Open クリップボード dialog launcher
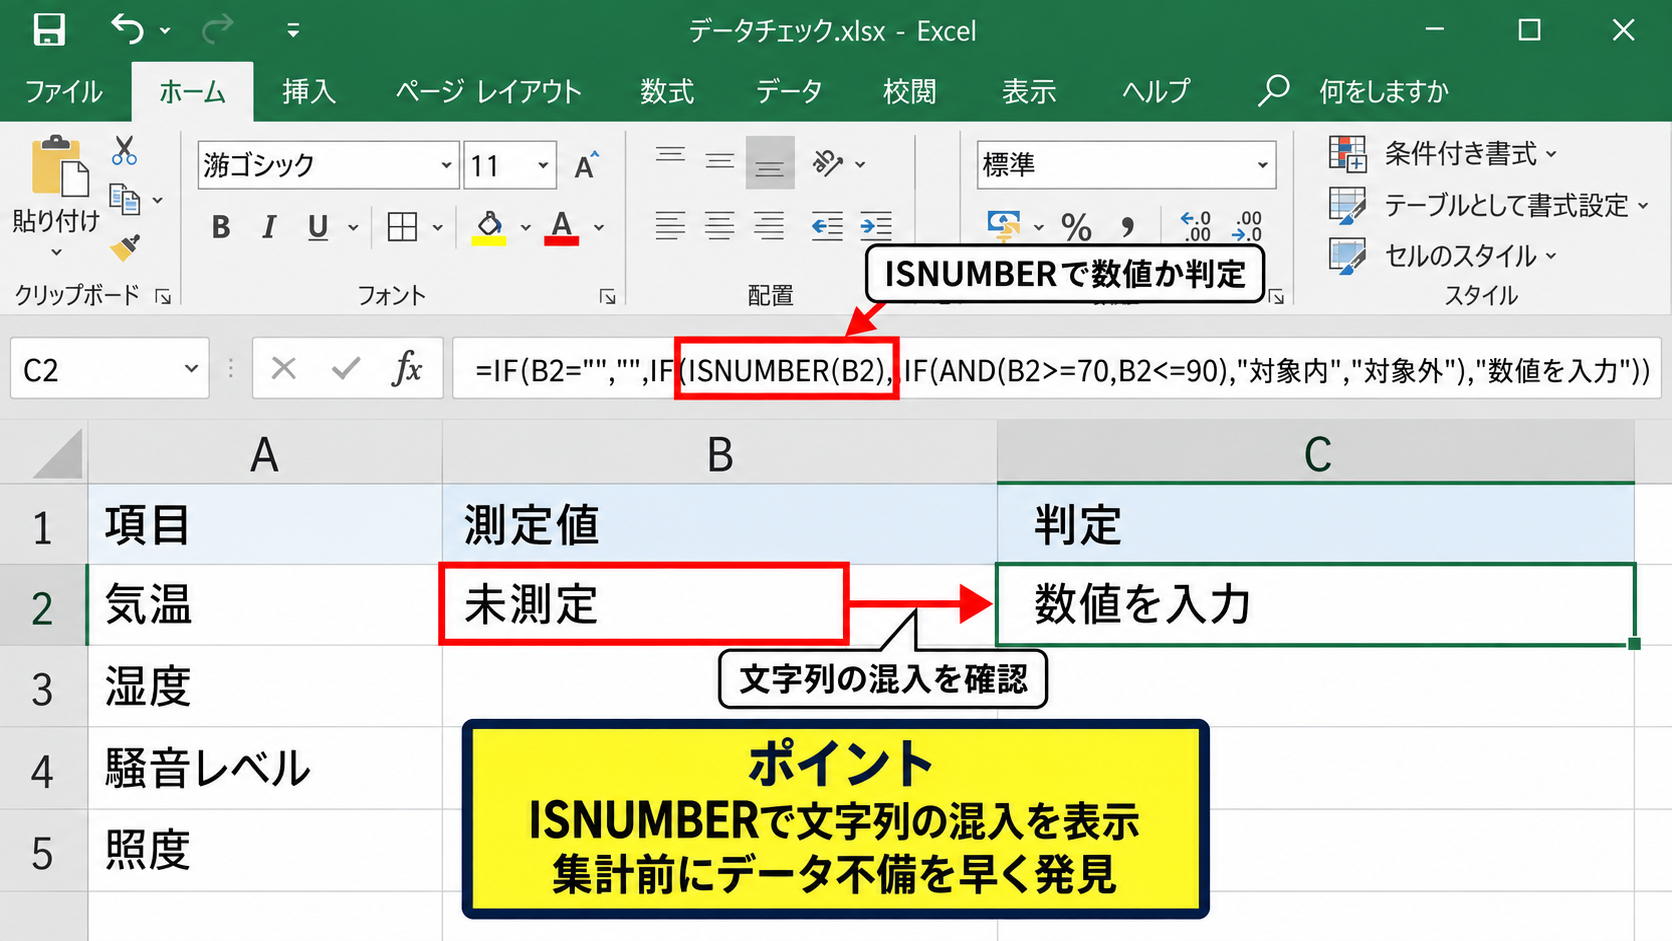Viewport: 1672px width, 941px height. (x=164, y=296)
